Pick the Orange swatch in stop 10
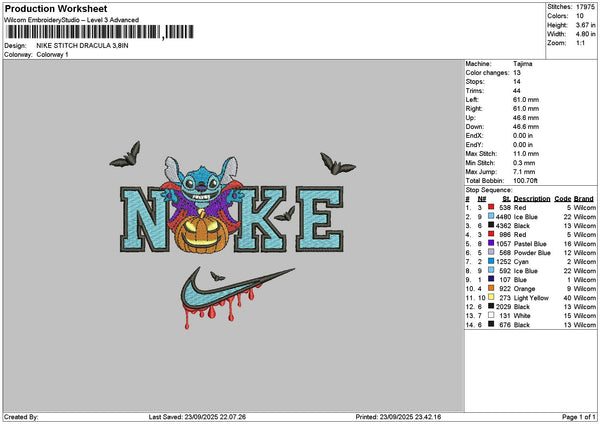Image resolution: width=600 pixels, height=424 pixels. coord(491,288)
